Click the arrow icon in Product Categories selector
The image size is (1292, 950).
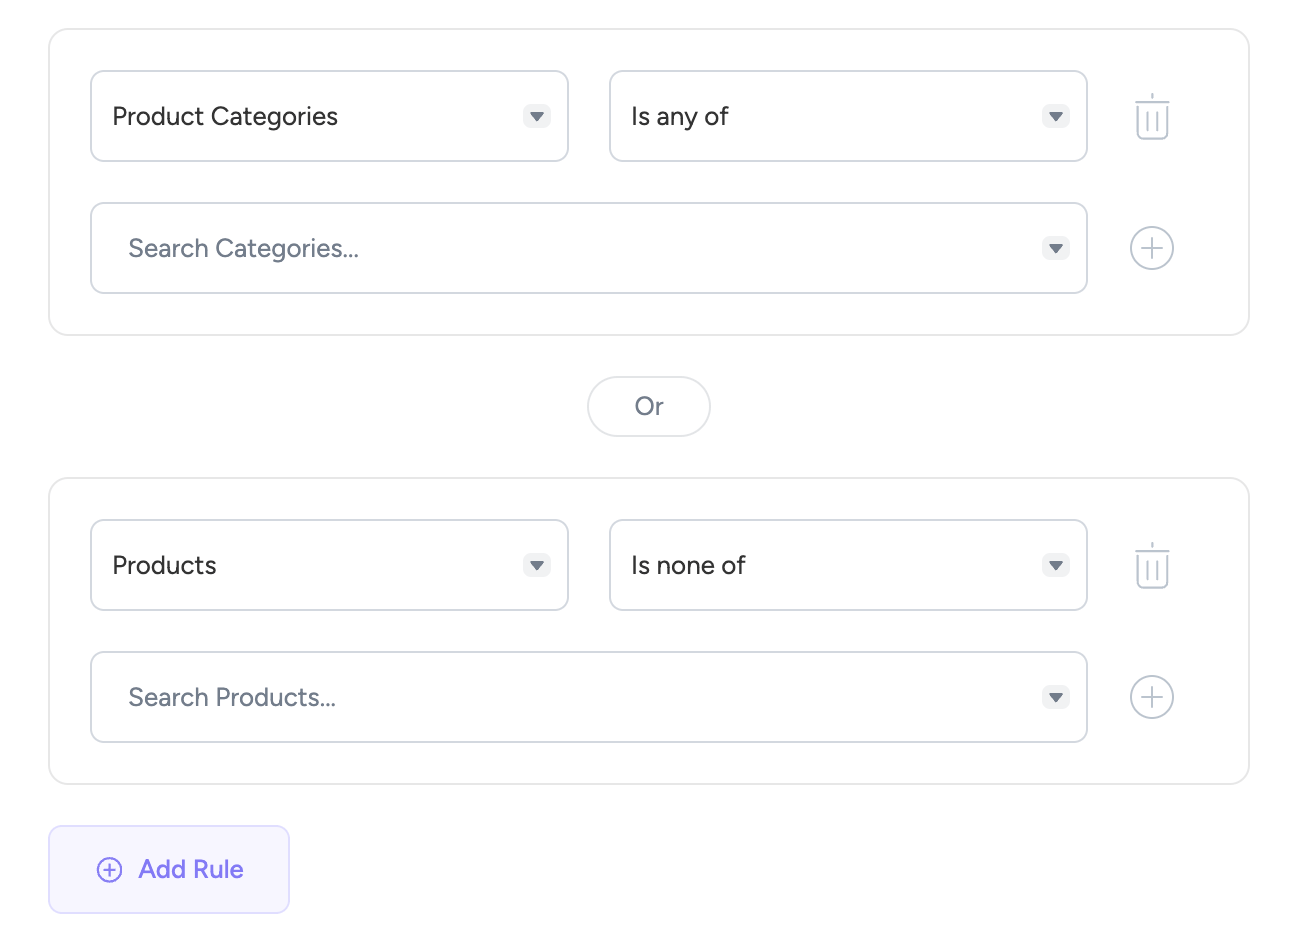(537, 117)
